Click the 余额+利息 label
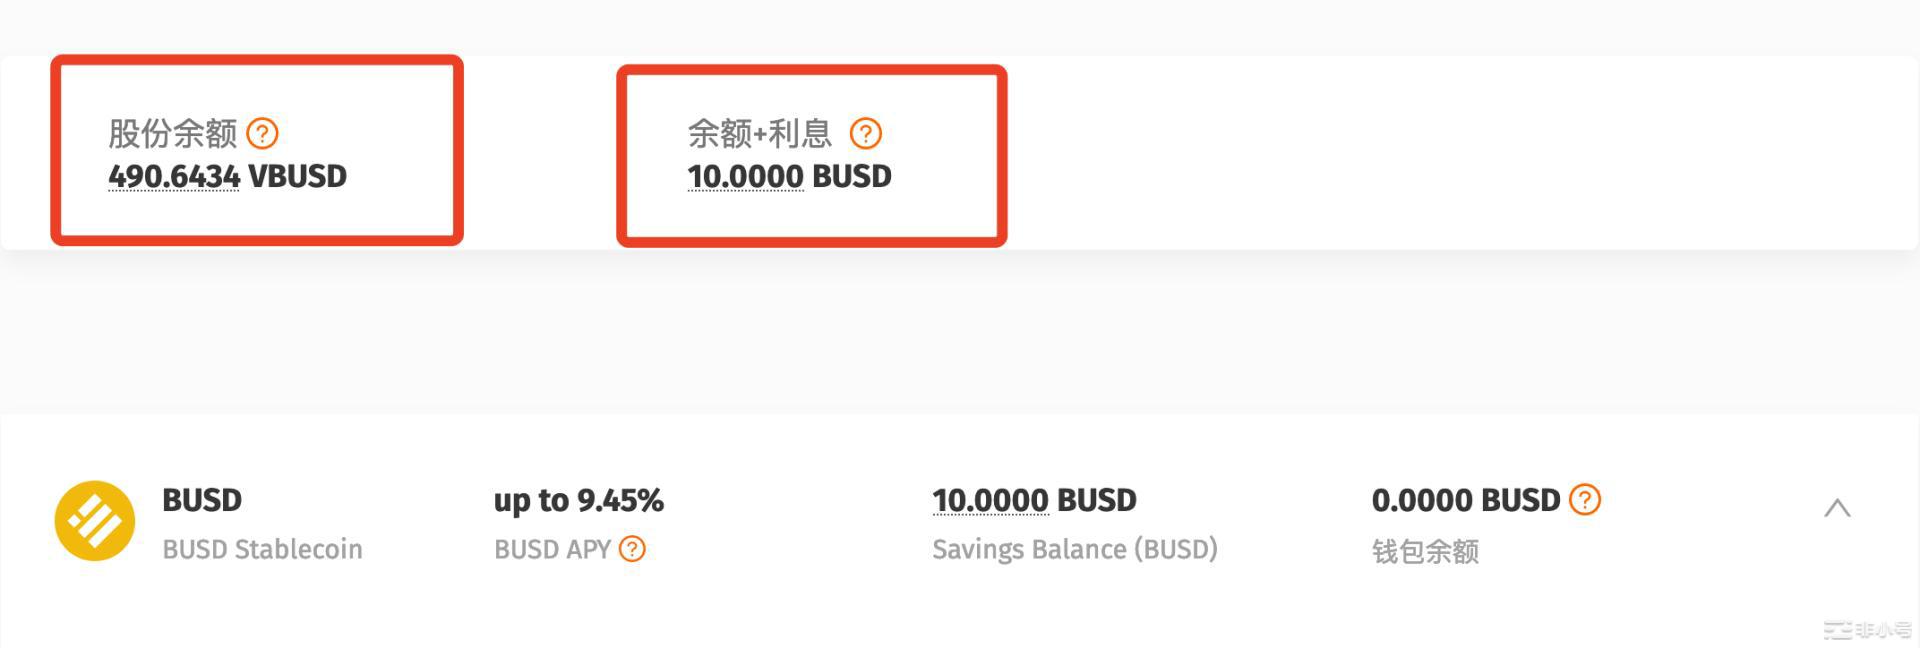 759,133
